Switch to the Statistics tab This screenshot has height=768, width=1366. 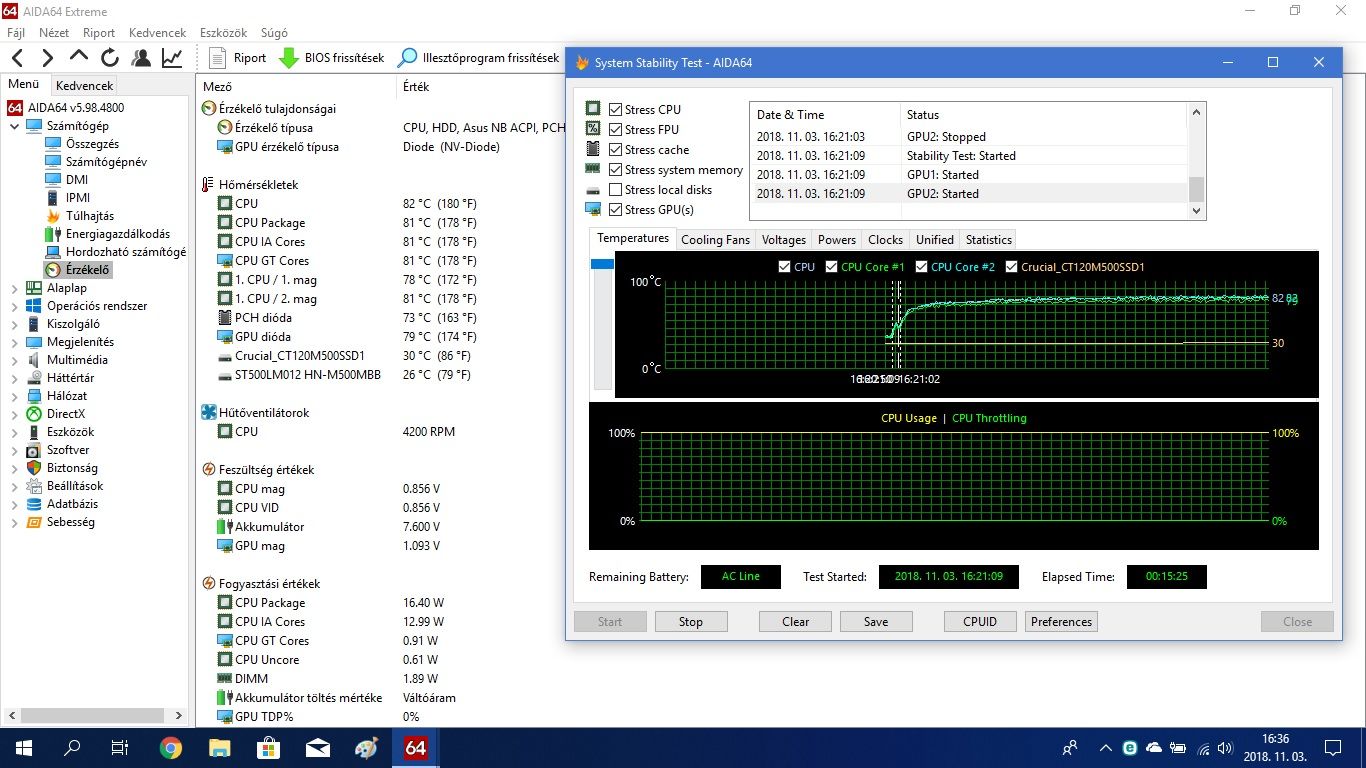pyautogui.click(x=988, y=240)
